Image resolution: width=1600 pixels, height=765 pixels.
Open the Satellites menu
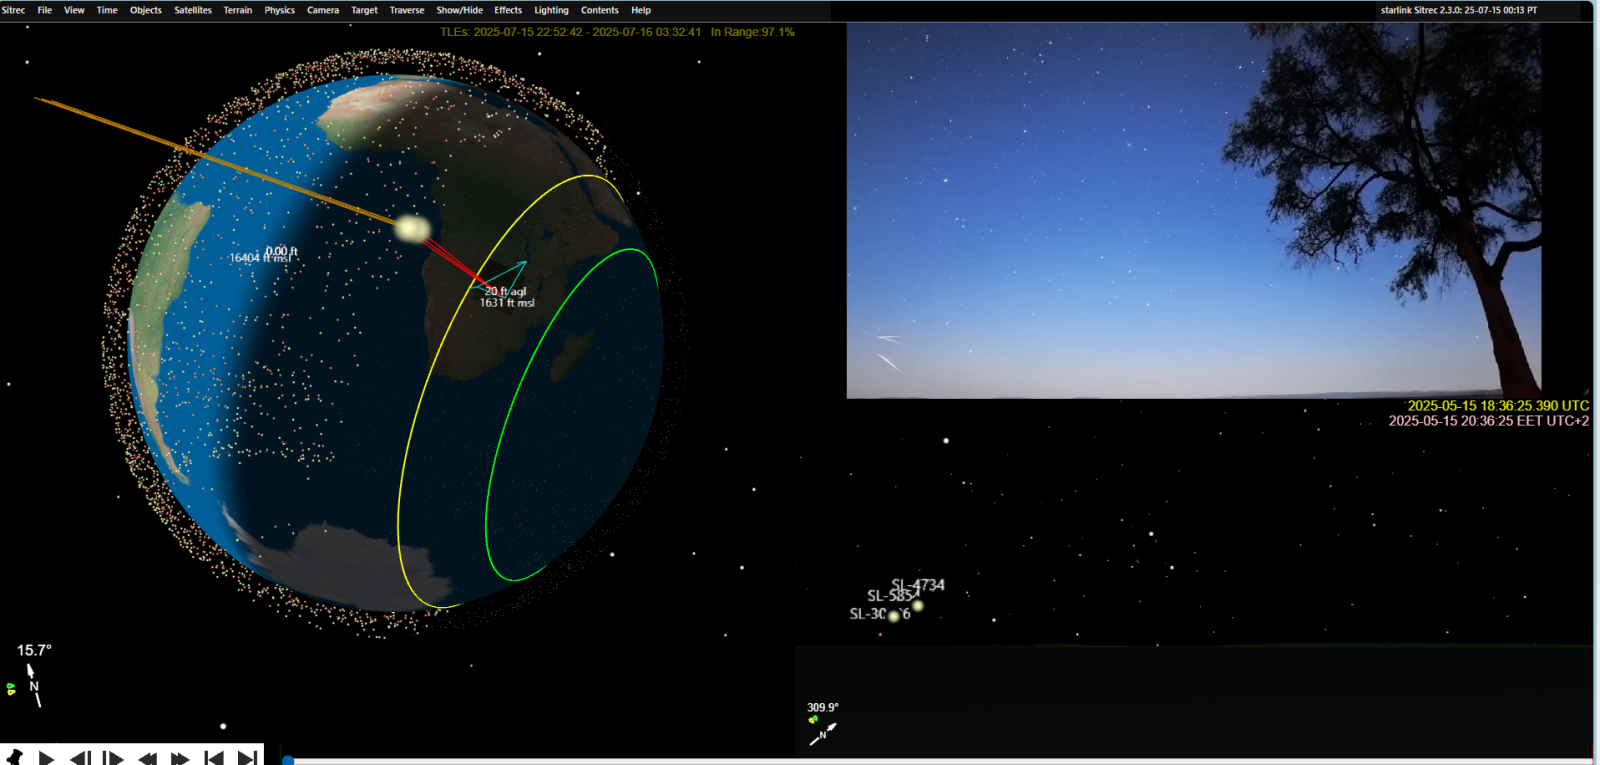pos(193,10)
